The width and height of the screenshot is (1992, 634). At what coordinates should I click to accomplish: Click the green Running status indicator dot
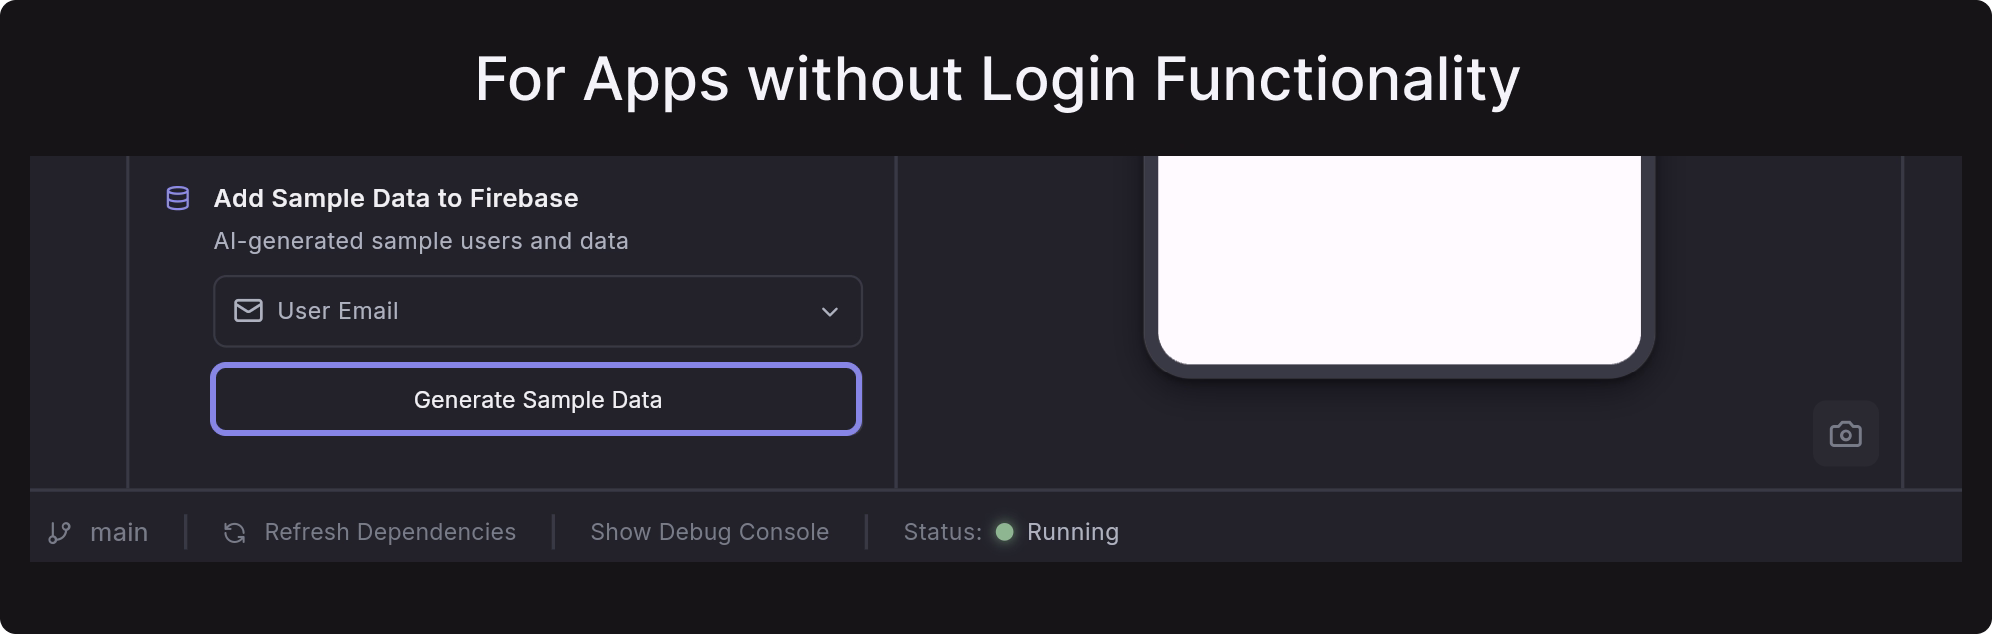point(1005,532)
